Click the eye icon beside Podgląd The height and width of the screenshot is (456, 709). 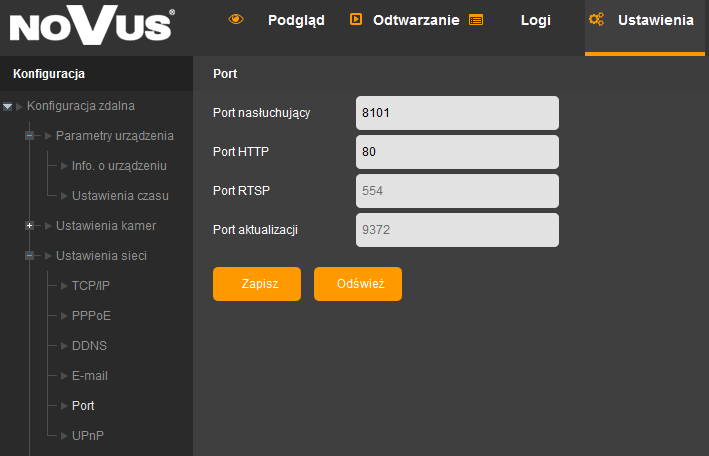coord(236,19)
